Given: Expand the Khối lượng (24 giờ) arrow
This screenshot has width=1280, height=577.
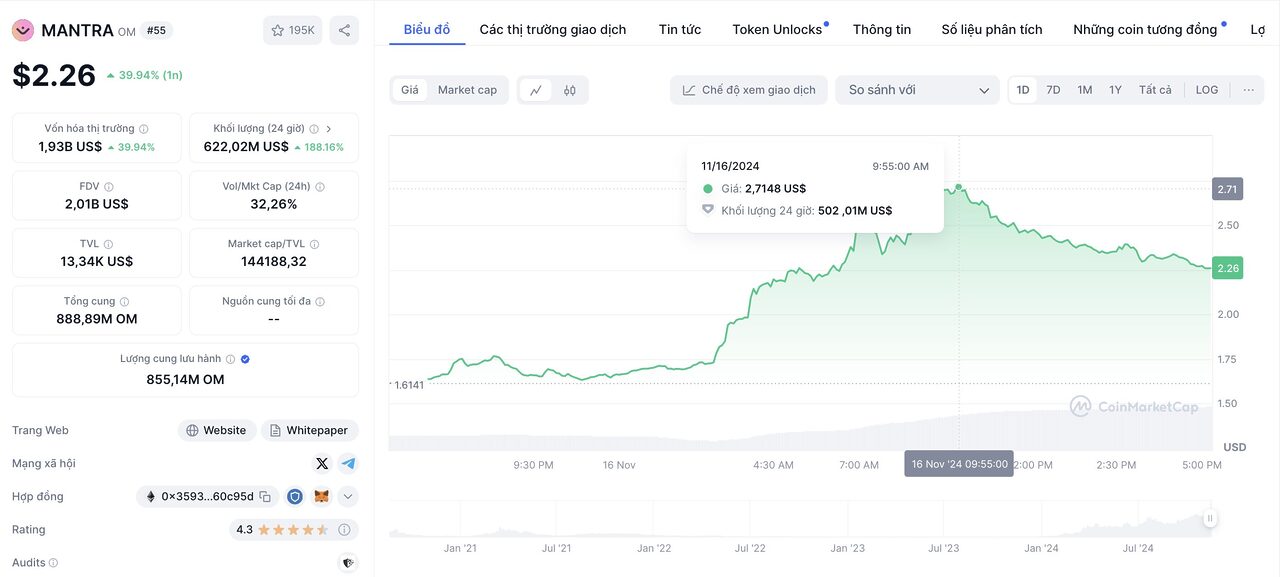Looking at the screenshot, I should (x=328, y=129).
